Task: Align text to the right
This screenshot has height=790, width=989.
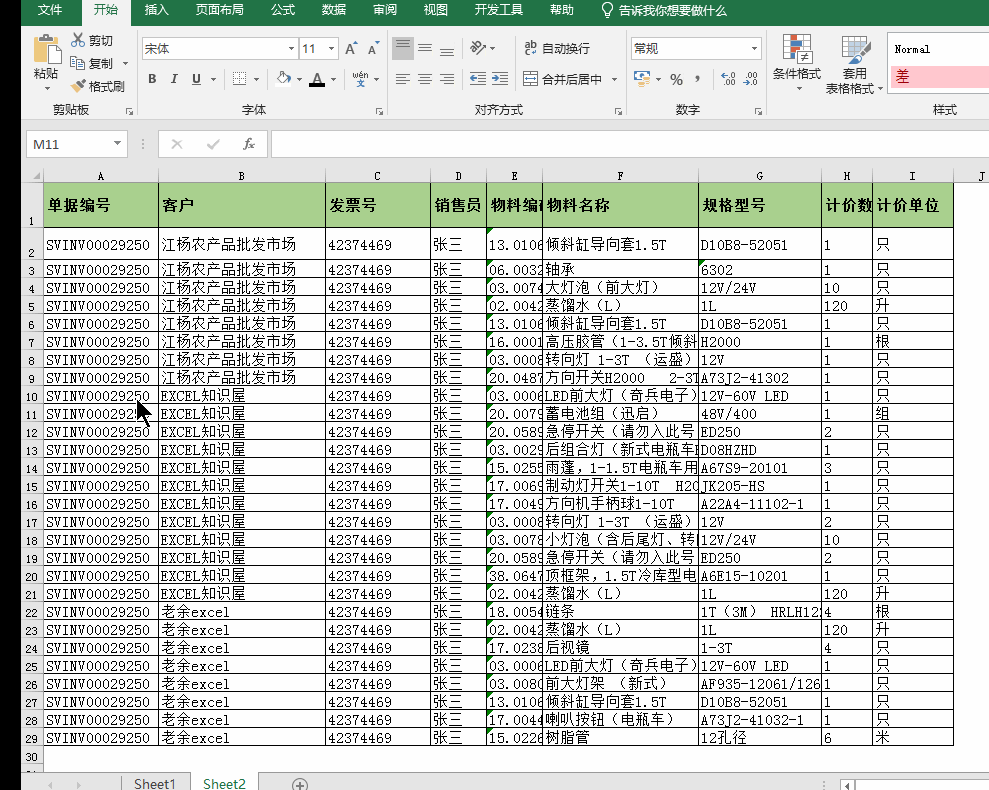Action: point(447,79)
